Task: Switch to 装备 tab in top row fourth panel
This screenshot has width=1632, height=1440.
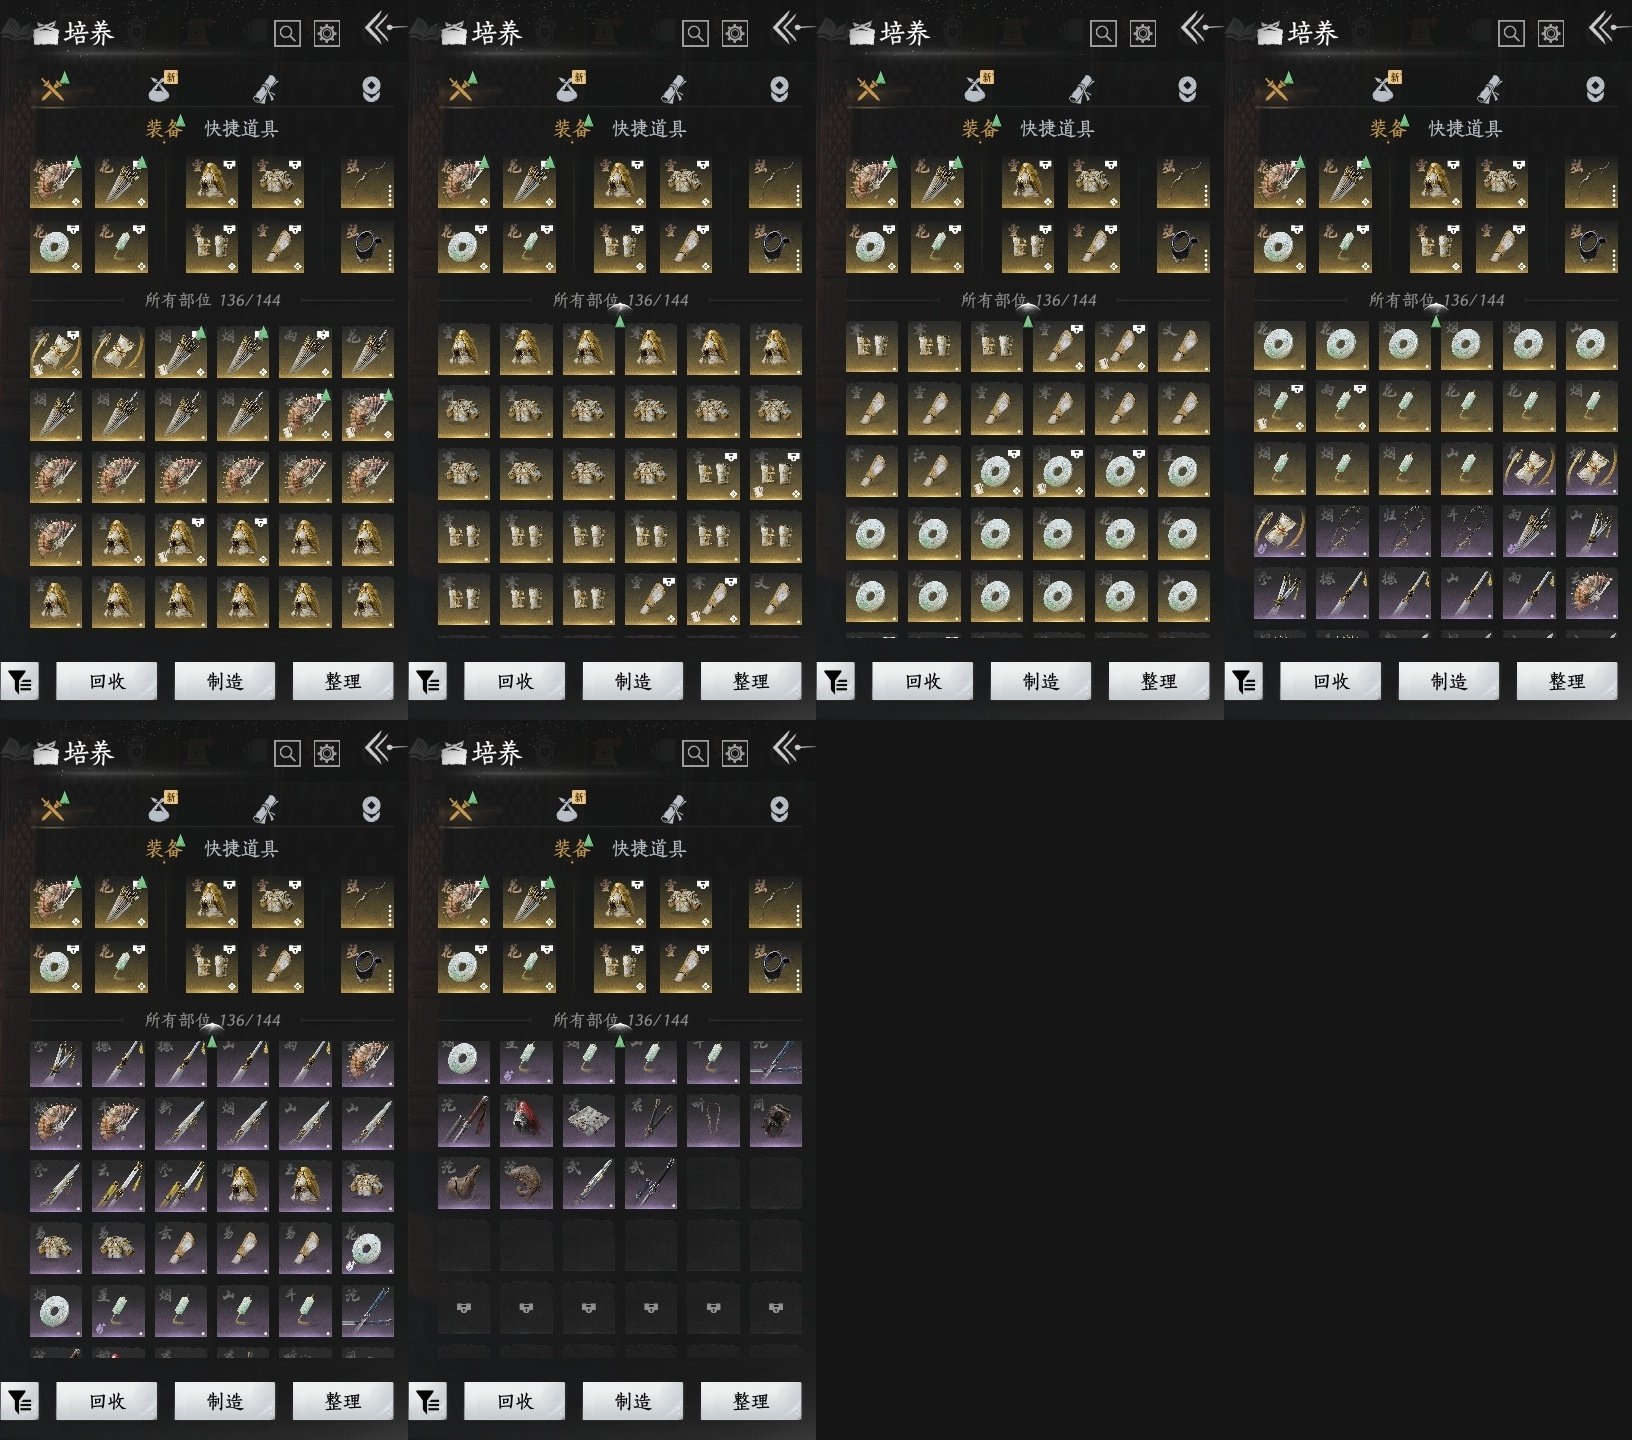Action: click(x=1388, y=128)
